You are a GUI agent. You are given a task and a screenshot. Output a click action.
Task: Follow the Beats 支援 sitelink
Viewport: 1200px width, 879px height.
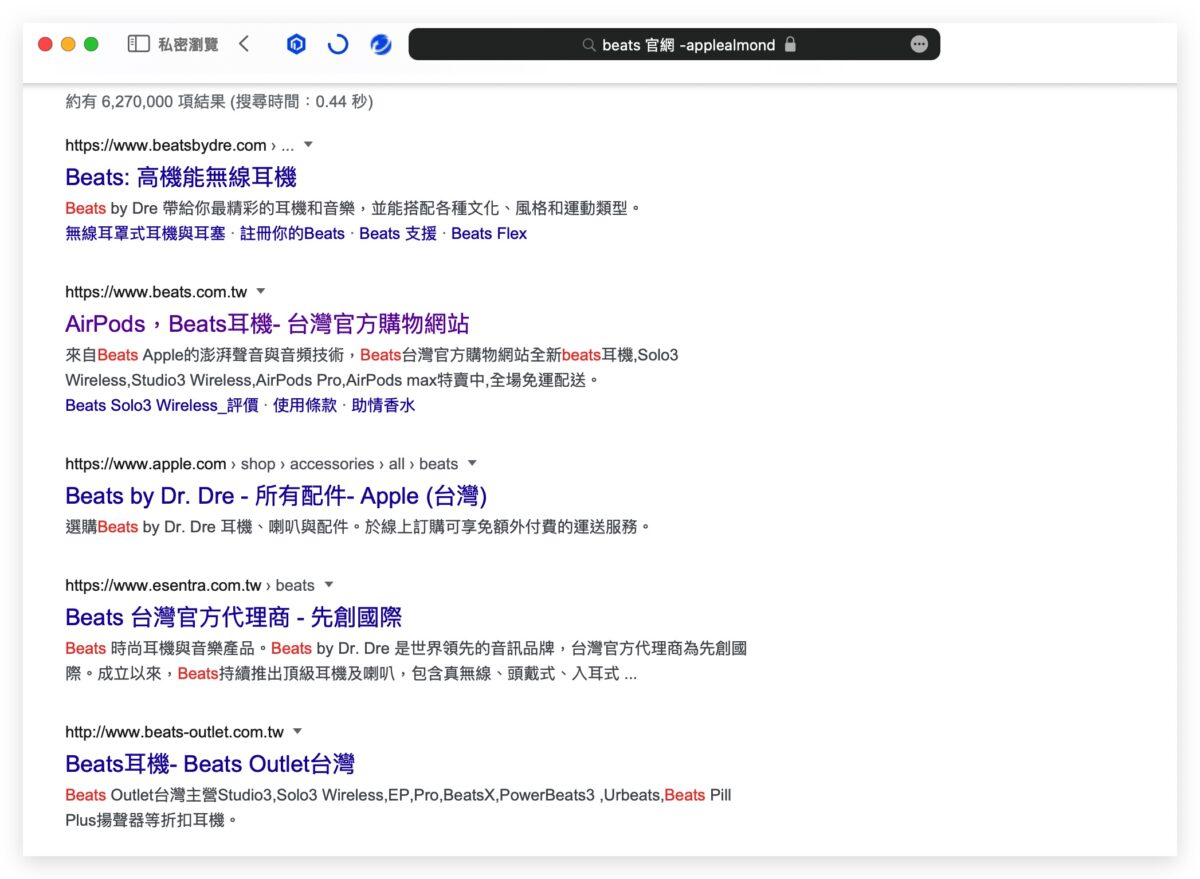(398, 234)
